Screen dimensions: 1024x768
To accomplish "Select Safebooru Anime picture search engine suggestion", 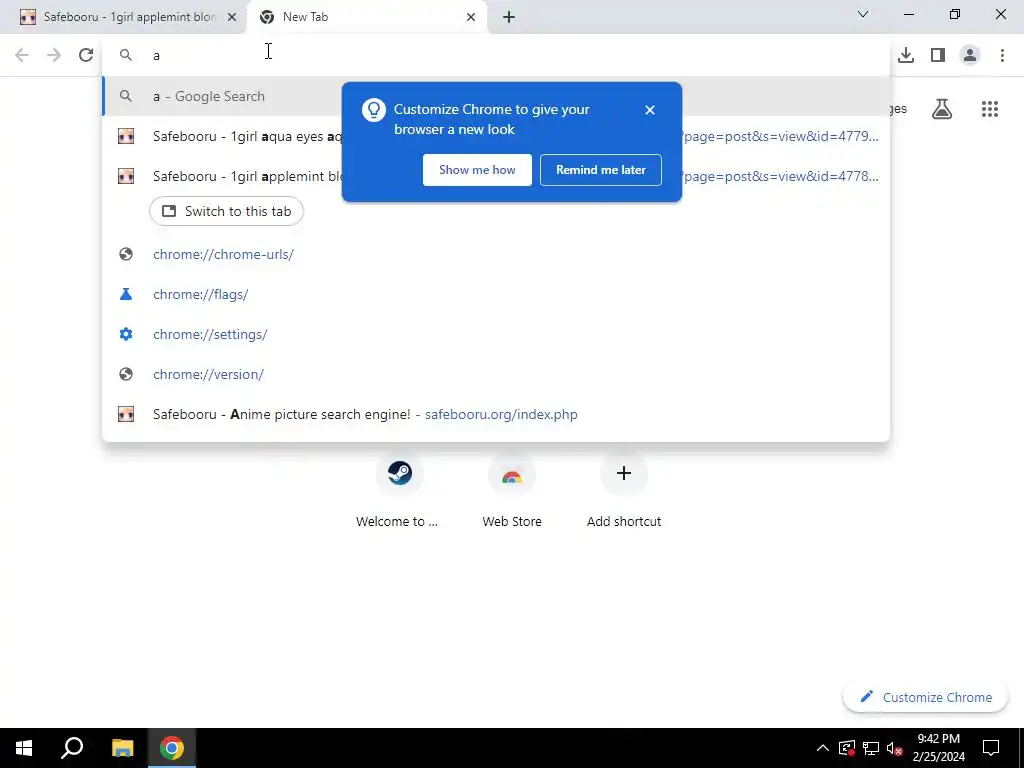I will 496,414.
